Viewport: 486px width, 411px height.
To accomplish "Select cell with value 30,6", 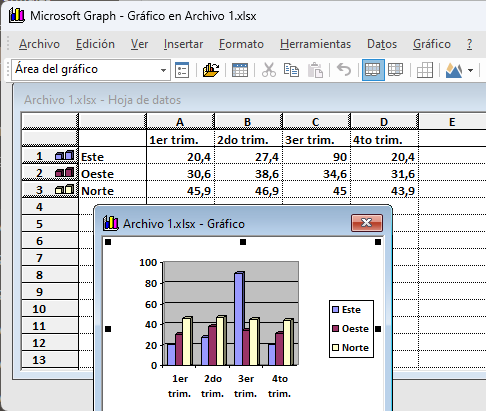I will 180,173.
